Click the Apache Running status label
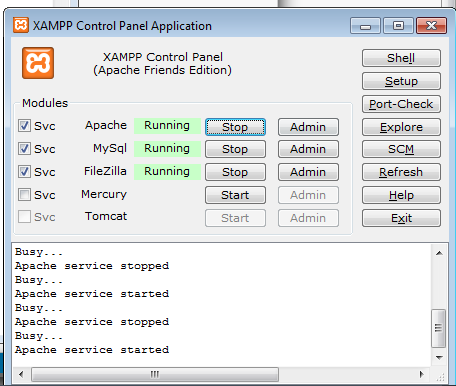Viewport: 456px width, 386px height. (167, 126)
